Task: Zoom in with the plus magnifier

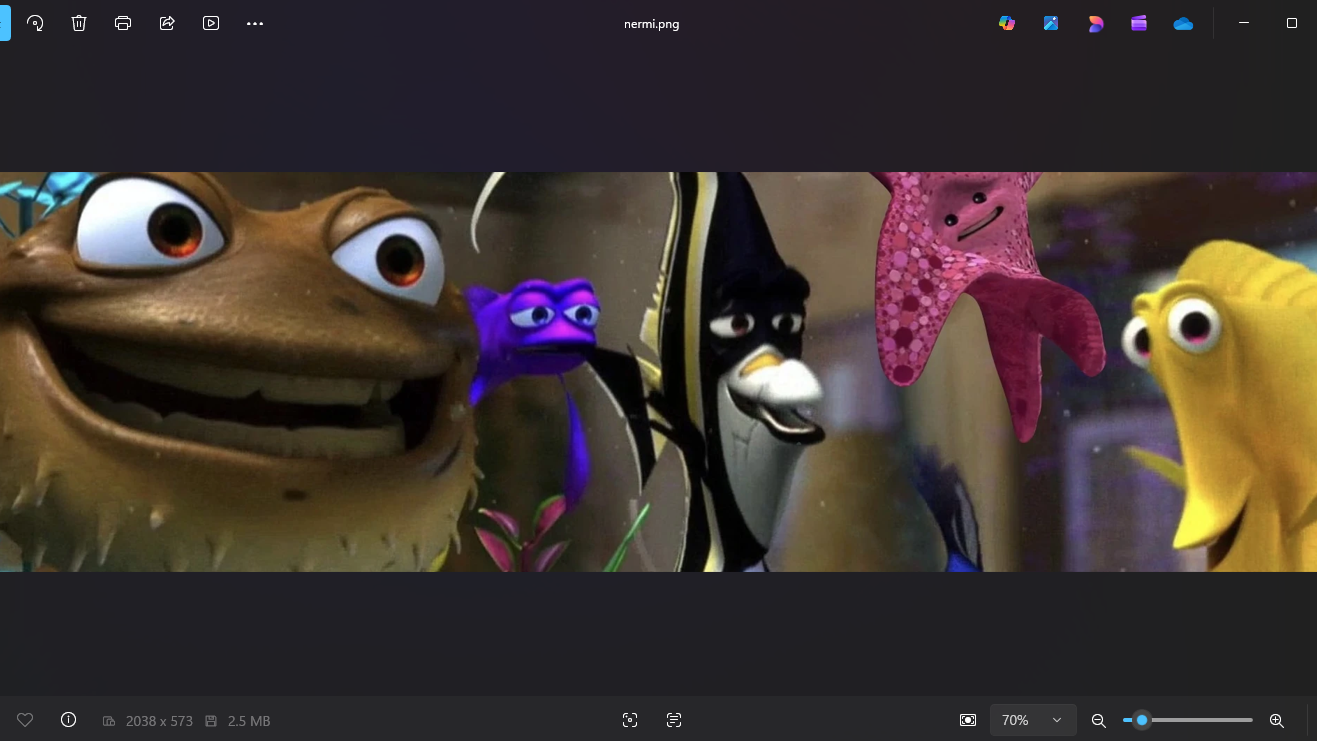Action: point(1276,720)
